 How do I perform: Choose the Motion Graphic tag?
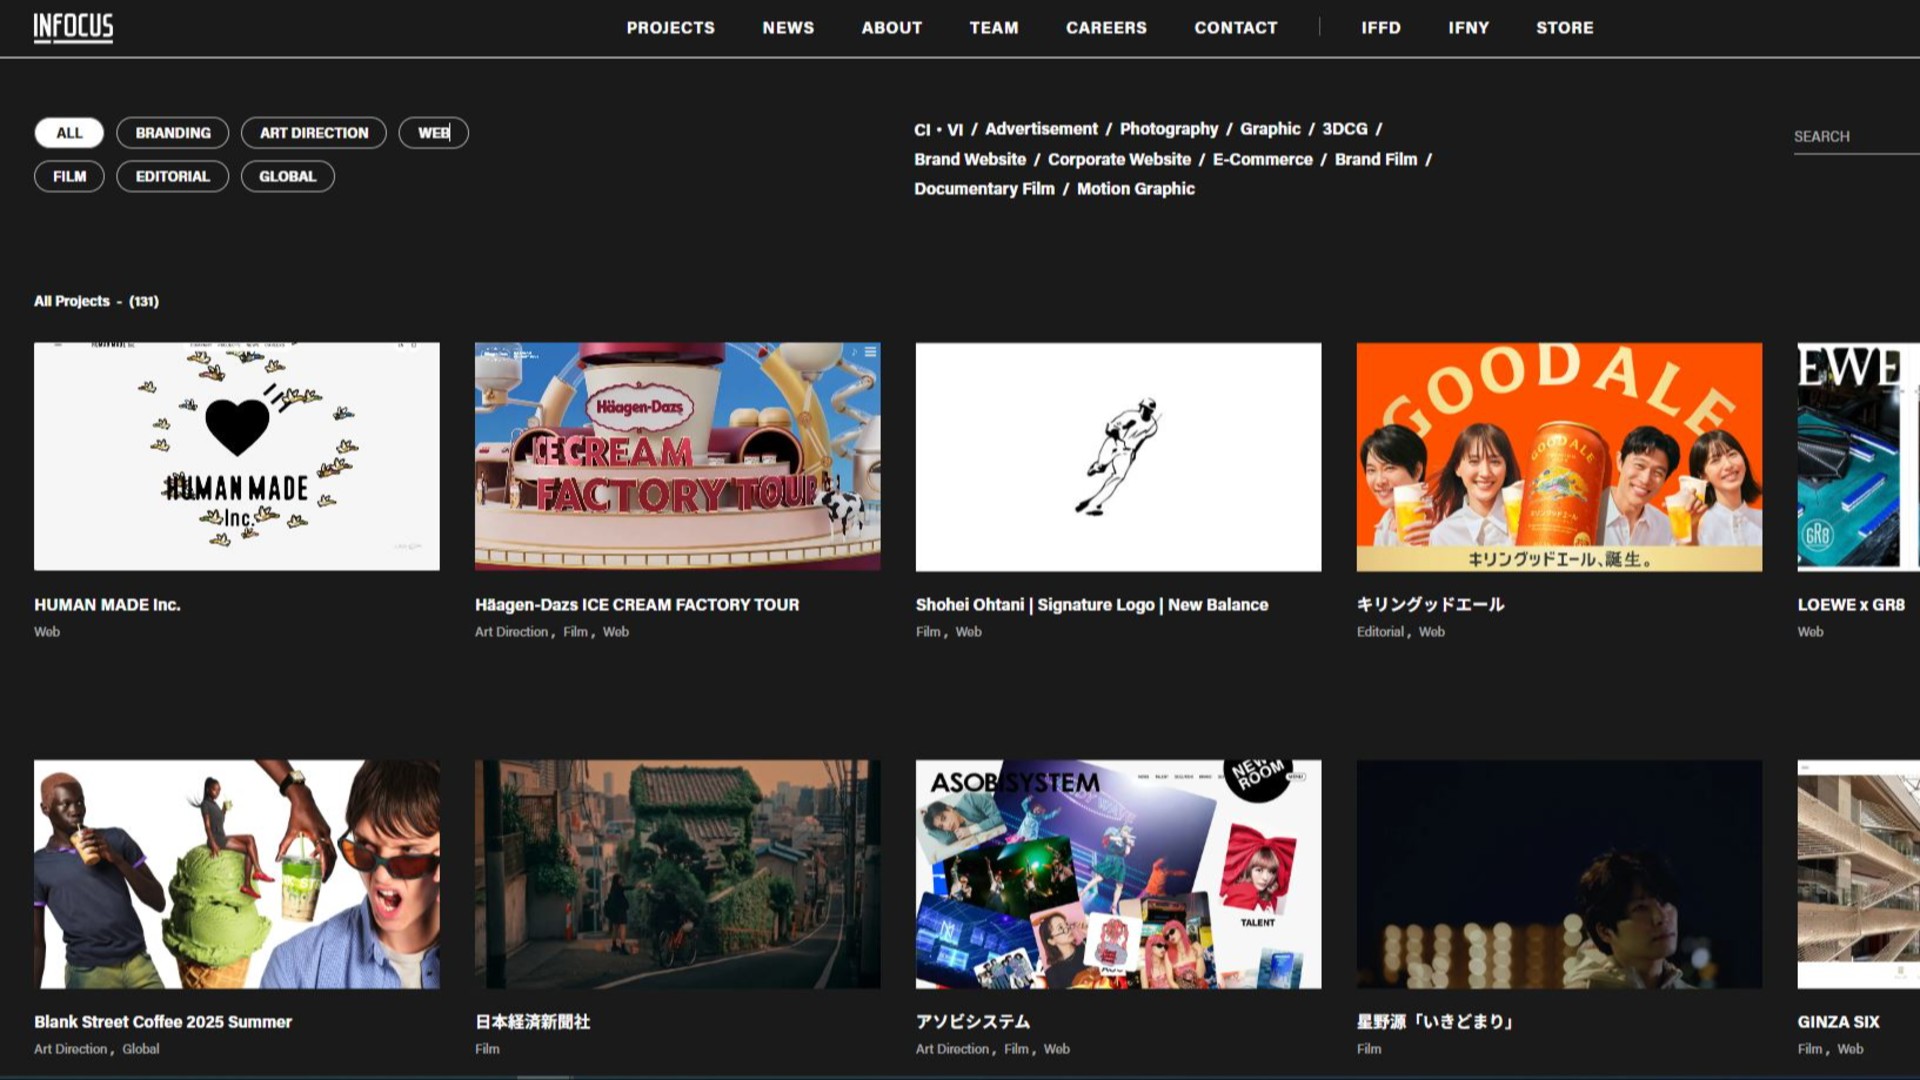tap(1135, 189)
